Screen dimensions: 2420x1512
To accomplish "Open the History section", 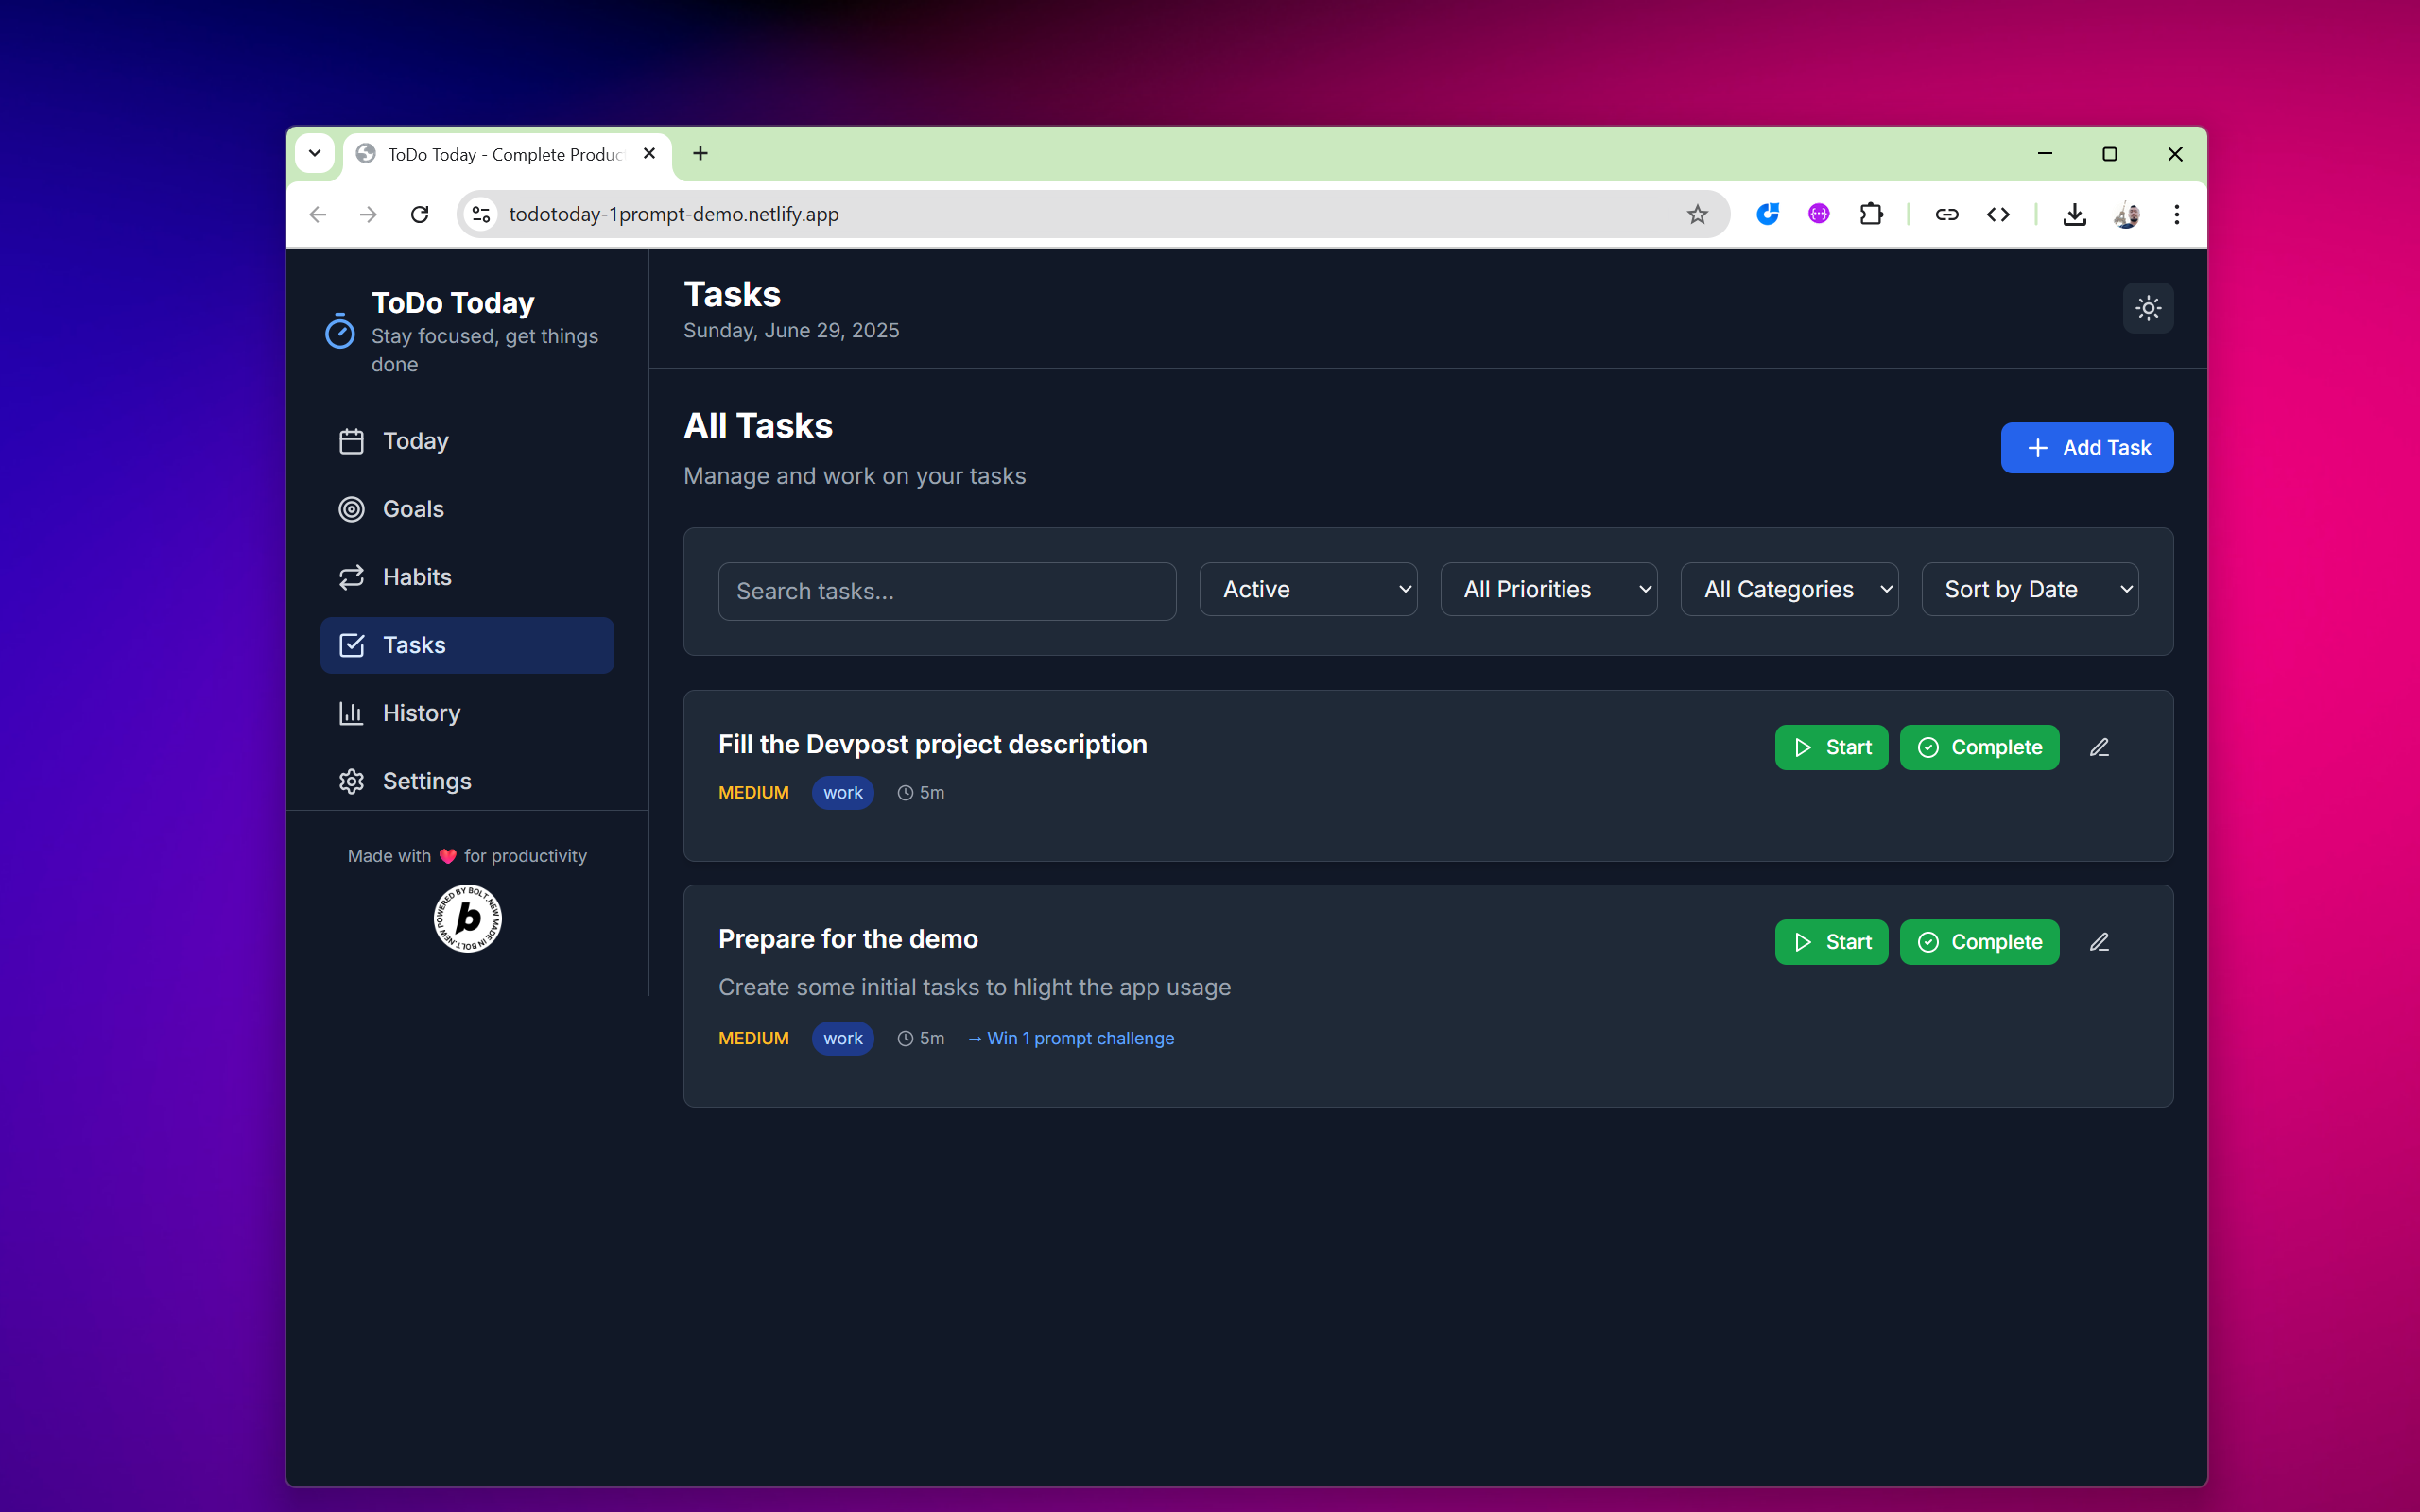I will 421,713.
